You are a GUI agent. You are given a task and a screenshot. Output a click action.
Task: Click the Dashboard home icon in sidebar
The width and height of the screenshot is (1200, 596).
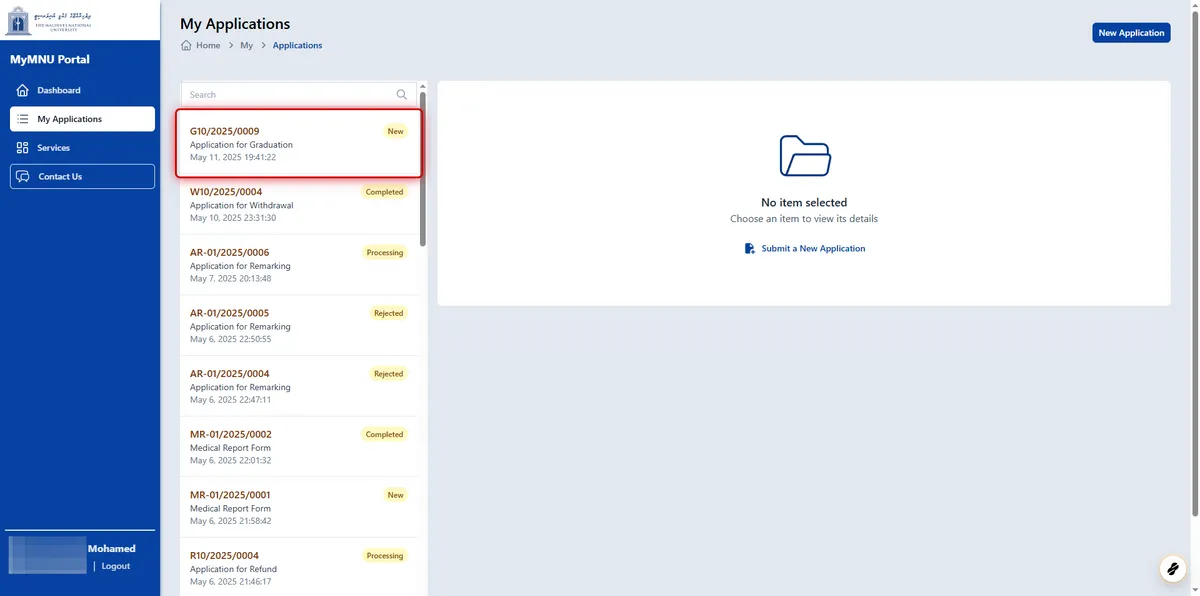pyautogui.click(x=23, y=90)
